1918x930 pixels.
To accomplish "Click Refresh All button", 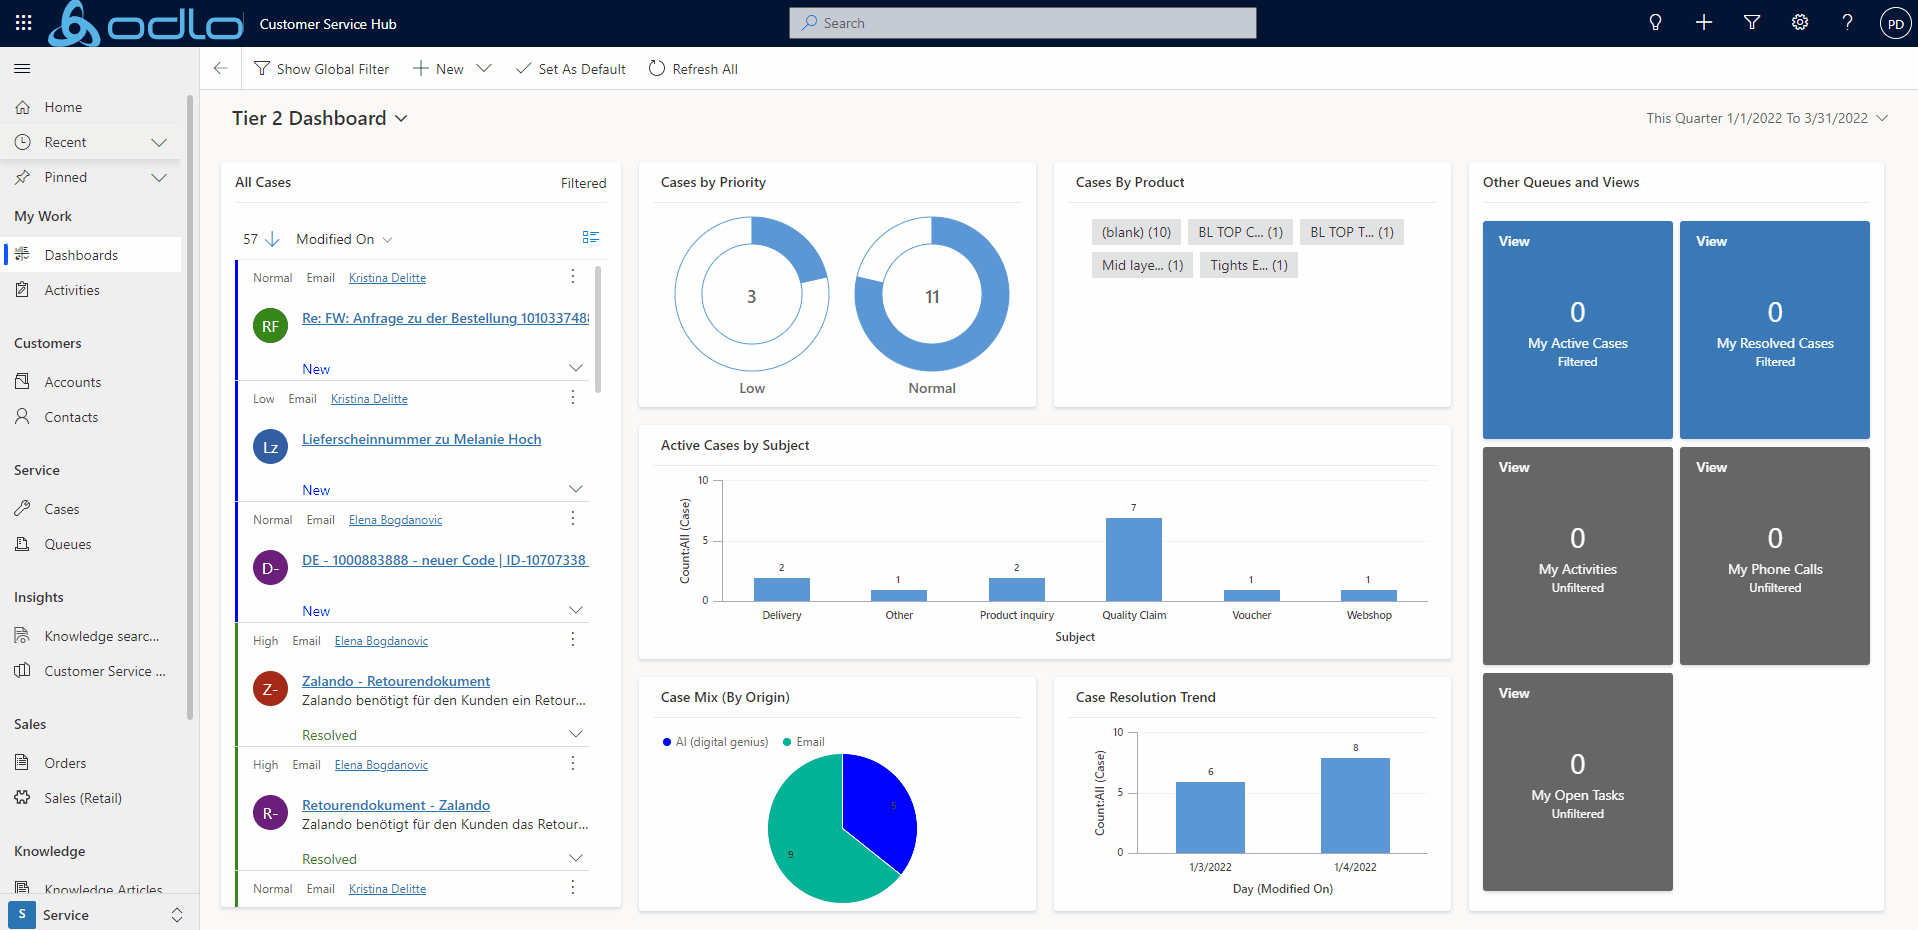I will (693, 69).
